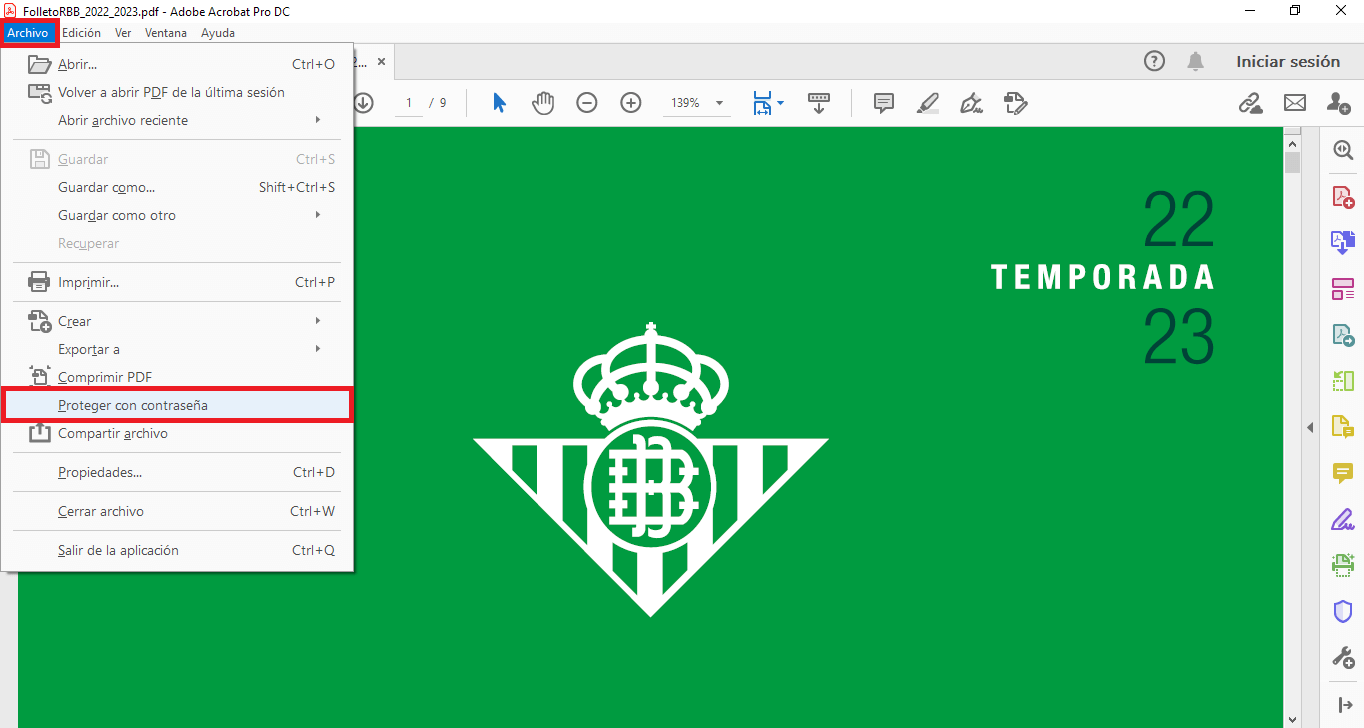Choose Volver a abrir PDF última sesión
The height and width of the screenshot is (728, 1364).
coord(176,92)
